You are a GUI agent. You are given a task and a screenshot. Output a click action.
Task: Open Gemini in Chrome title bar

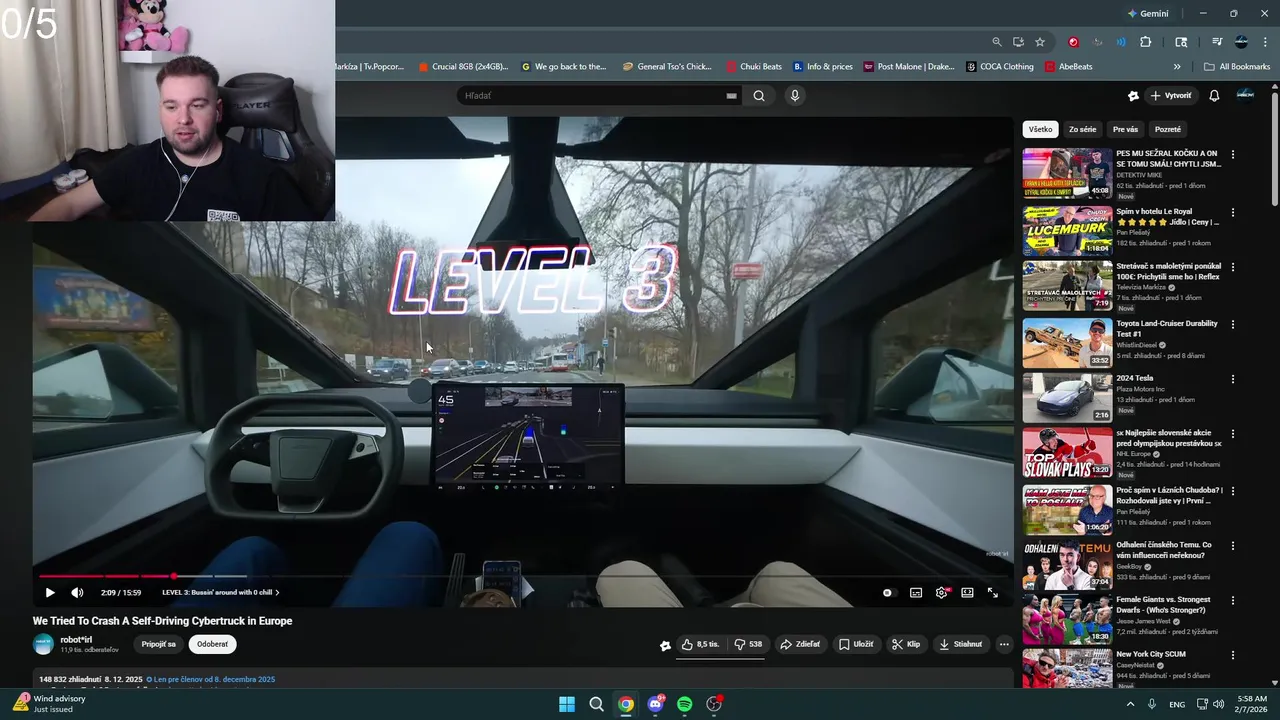click(x=1148, y=14)
